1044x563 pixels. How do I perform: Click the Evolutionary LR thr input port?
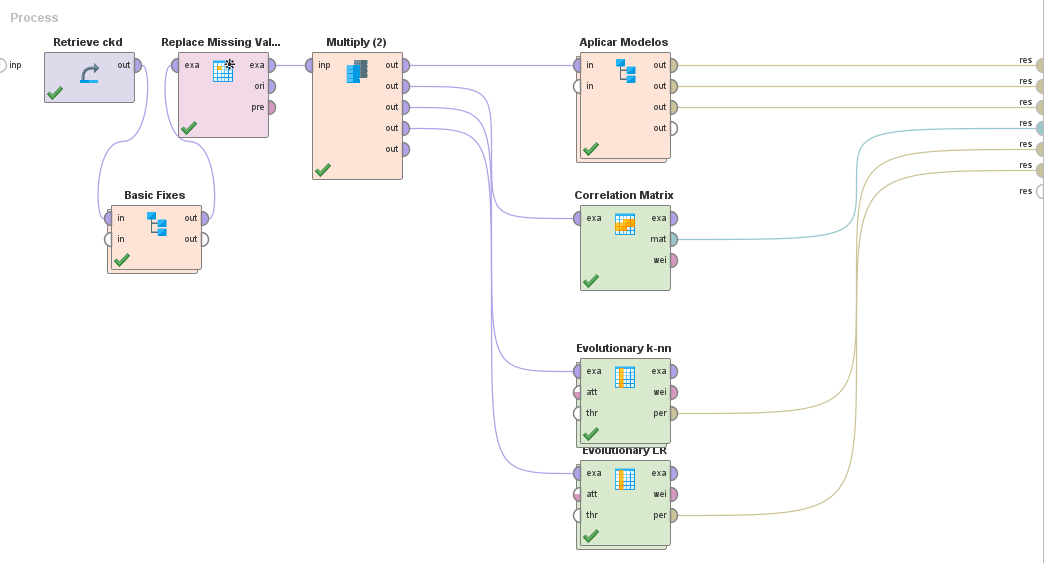tap(579, 515)
